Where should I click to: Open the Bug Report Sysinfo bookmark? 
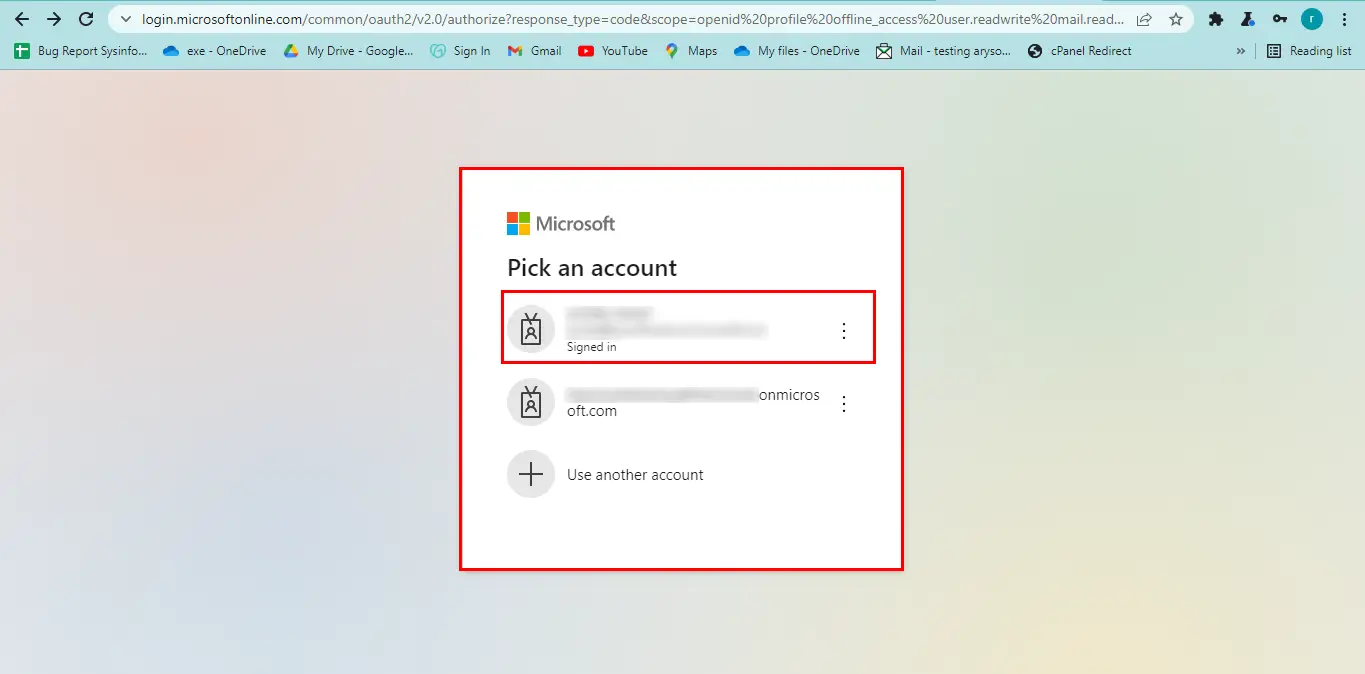pyautogui.click(x=81, y=51)
